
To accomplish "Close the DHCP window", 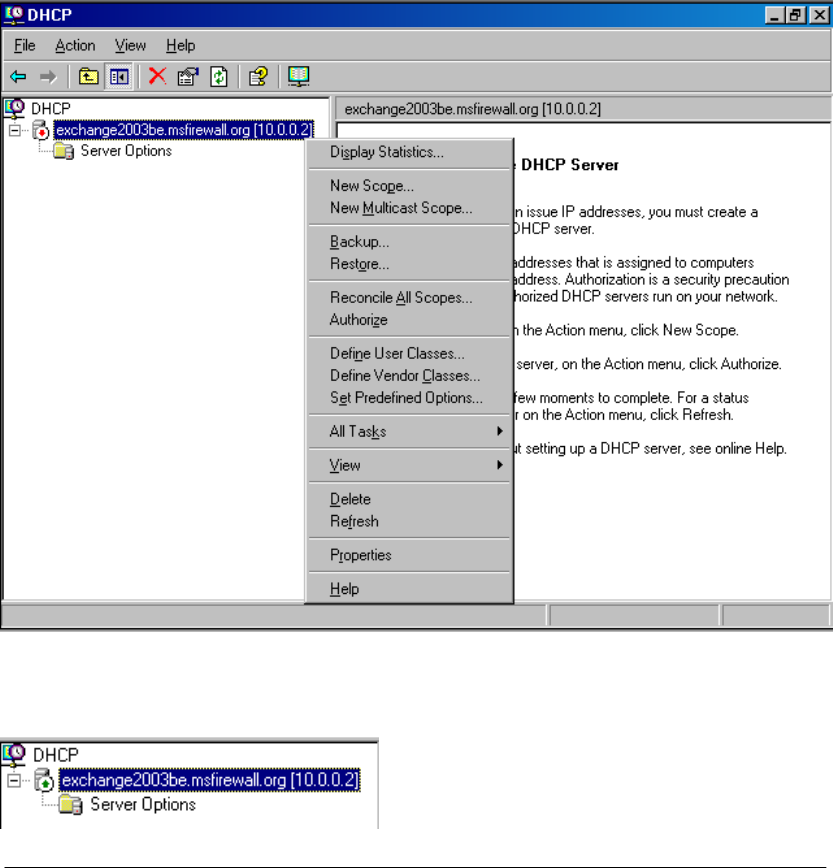I will click(x=819, y=15).
